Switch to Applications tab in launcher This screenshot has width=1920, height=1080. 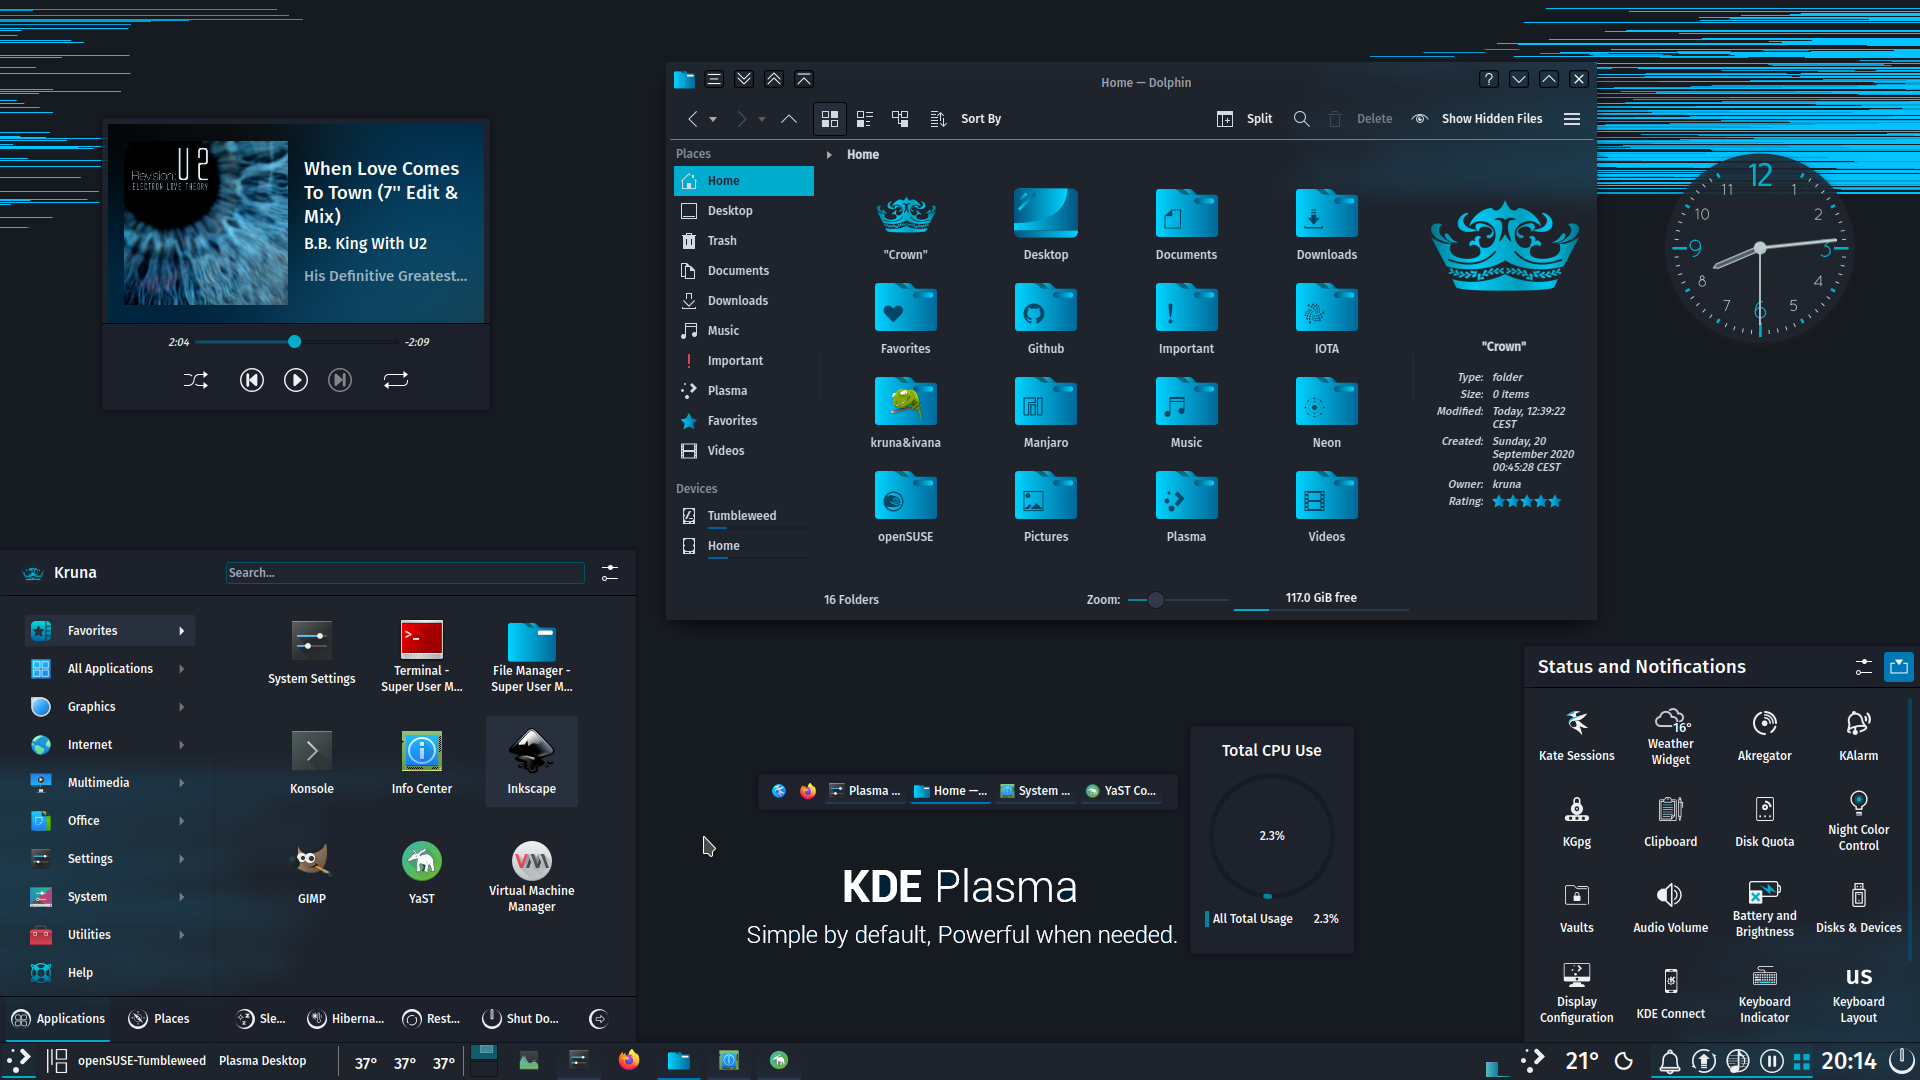pyautogui.click(x=58, y=1019)
